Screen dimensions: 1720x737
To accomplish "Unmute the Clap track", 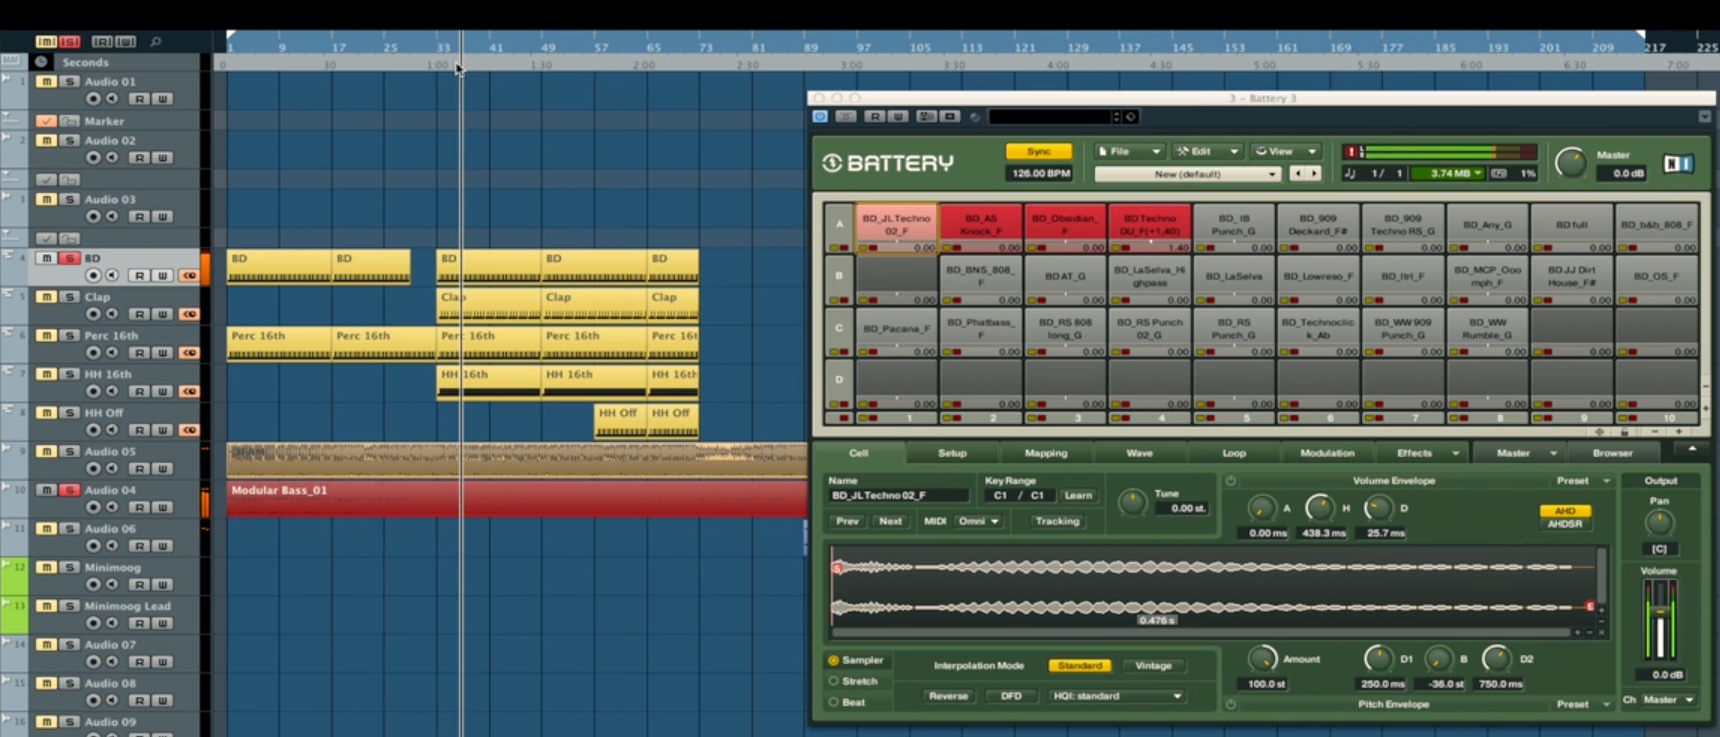I will pos(46,297).
